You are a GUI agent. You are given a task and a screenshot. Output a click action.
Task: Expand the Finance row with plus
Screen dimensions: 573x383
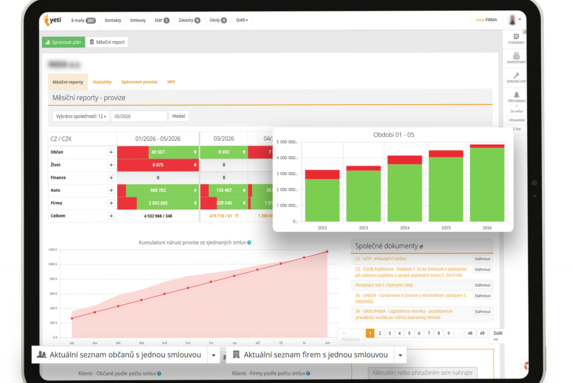111,178
